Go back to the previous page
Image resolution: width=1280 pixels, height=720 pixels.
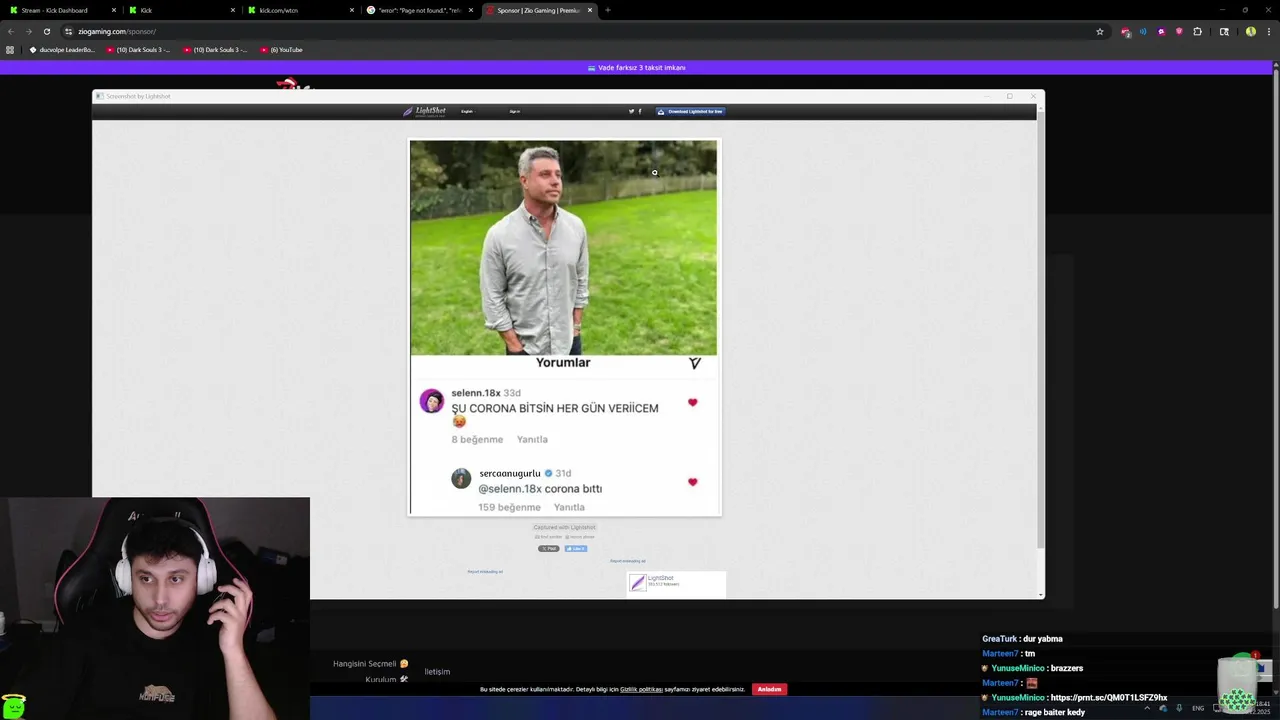pos(11,31)
